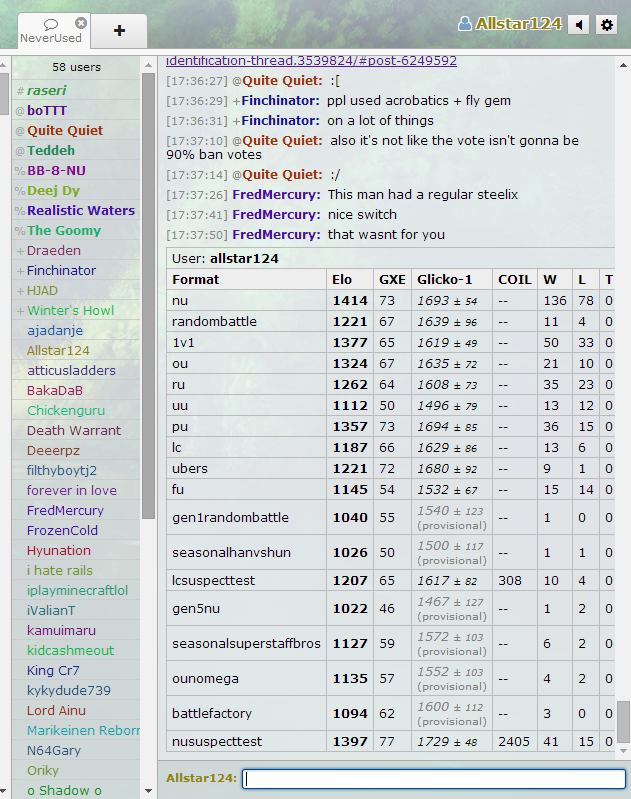Viewport: 631px width, 799px height.
Task: Click Quite Quiet's name in the 17:36:27 message
Action: [x=282, y=81]
